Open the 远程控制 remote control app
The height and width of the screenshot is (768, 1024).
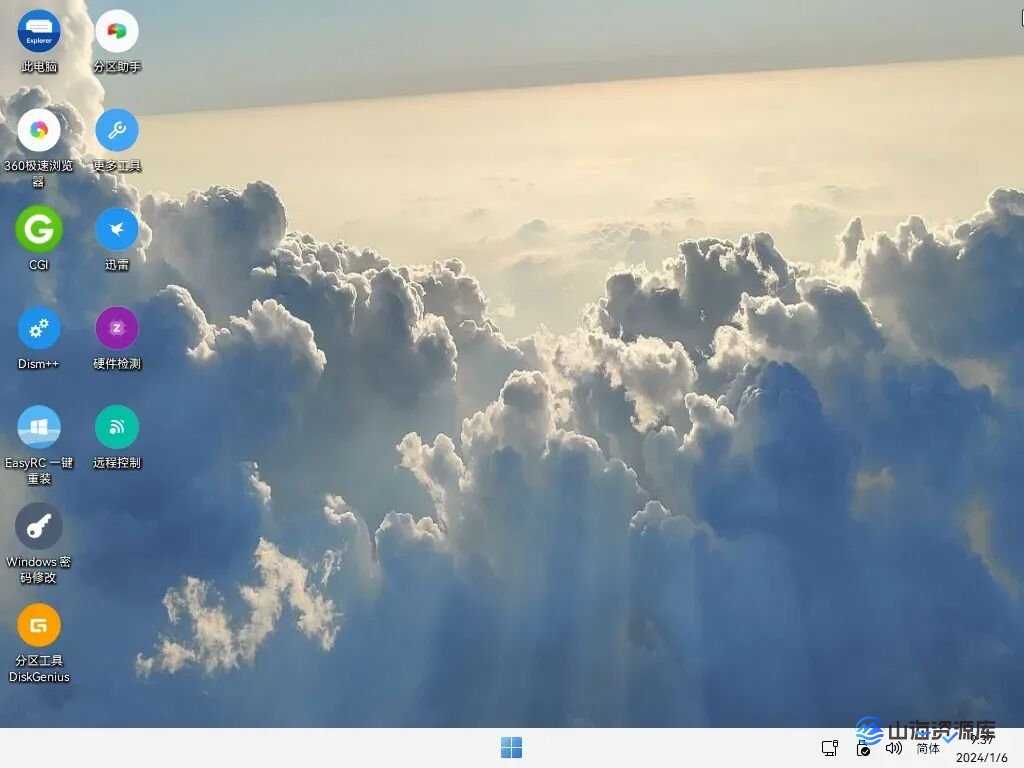pos(116,430)
